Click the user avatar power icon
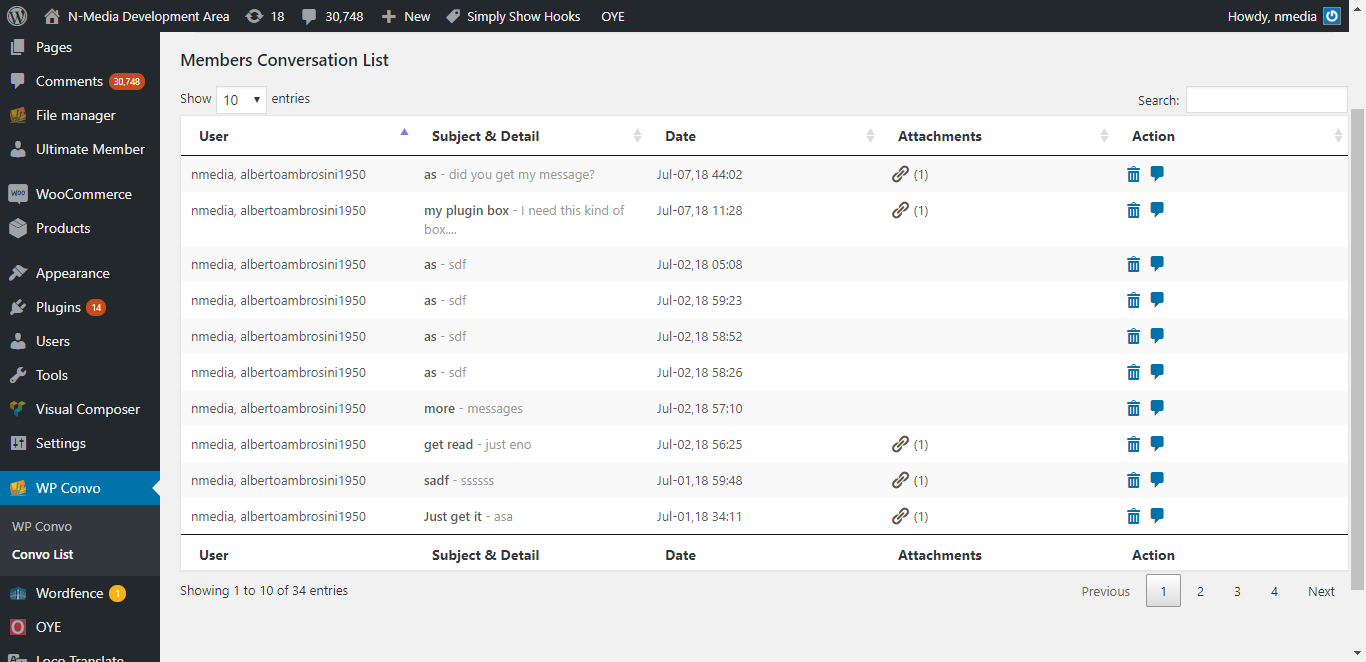Viewport: 1366px width, 662px height. 1331,16
